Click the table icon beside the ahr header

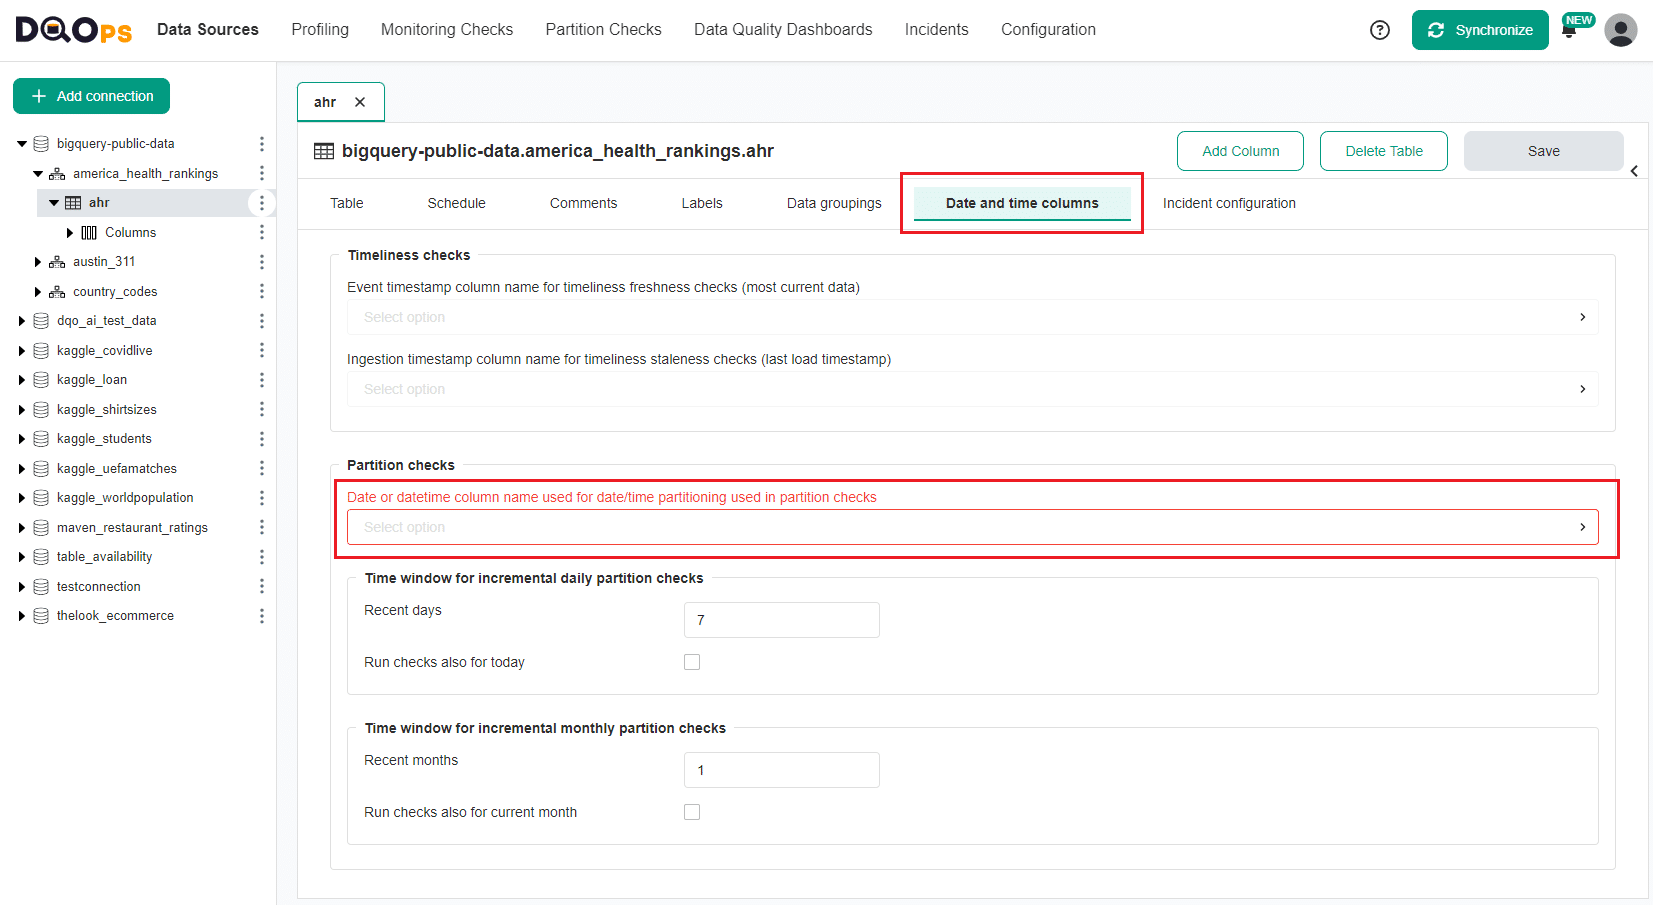coord(324,150)
